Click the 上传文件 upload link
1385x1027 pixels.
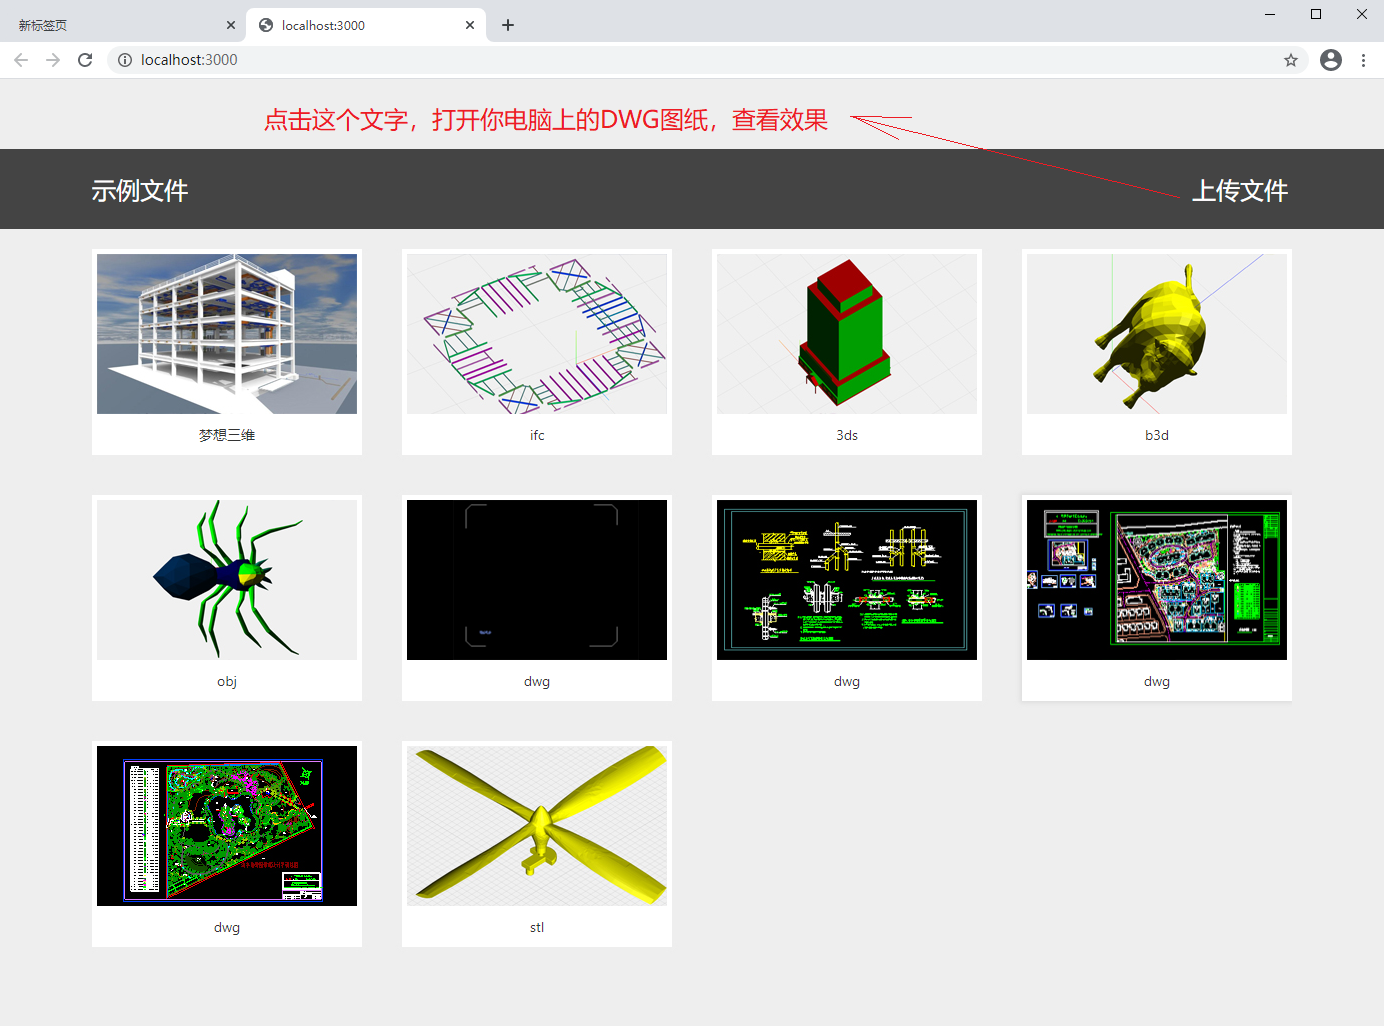(1240, 190)
